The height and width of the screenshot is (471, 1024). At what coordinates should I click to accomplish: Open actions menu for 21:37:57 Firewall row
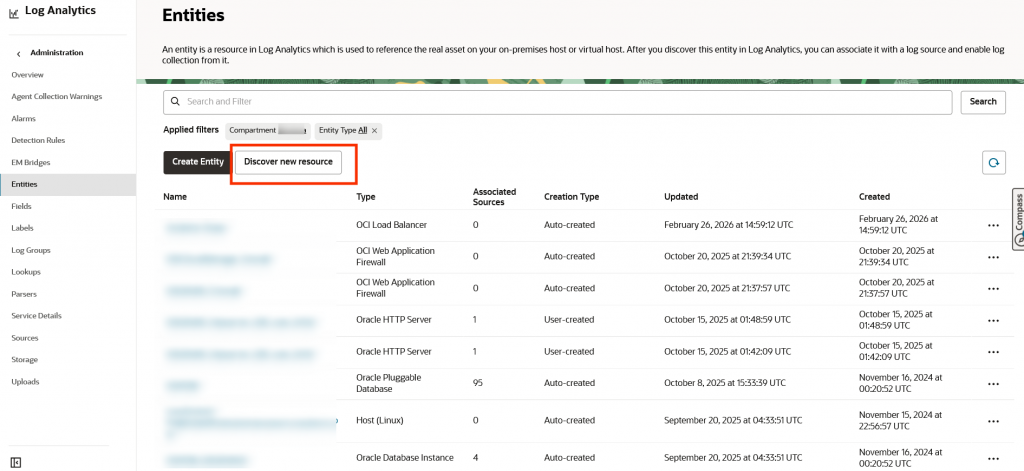pos(993,289)
